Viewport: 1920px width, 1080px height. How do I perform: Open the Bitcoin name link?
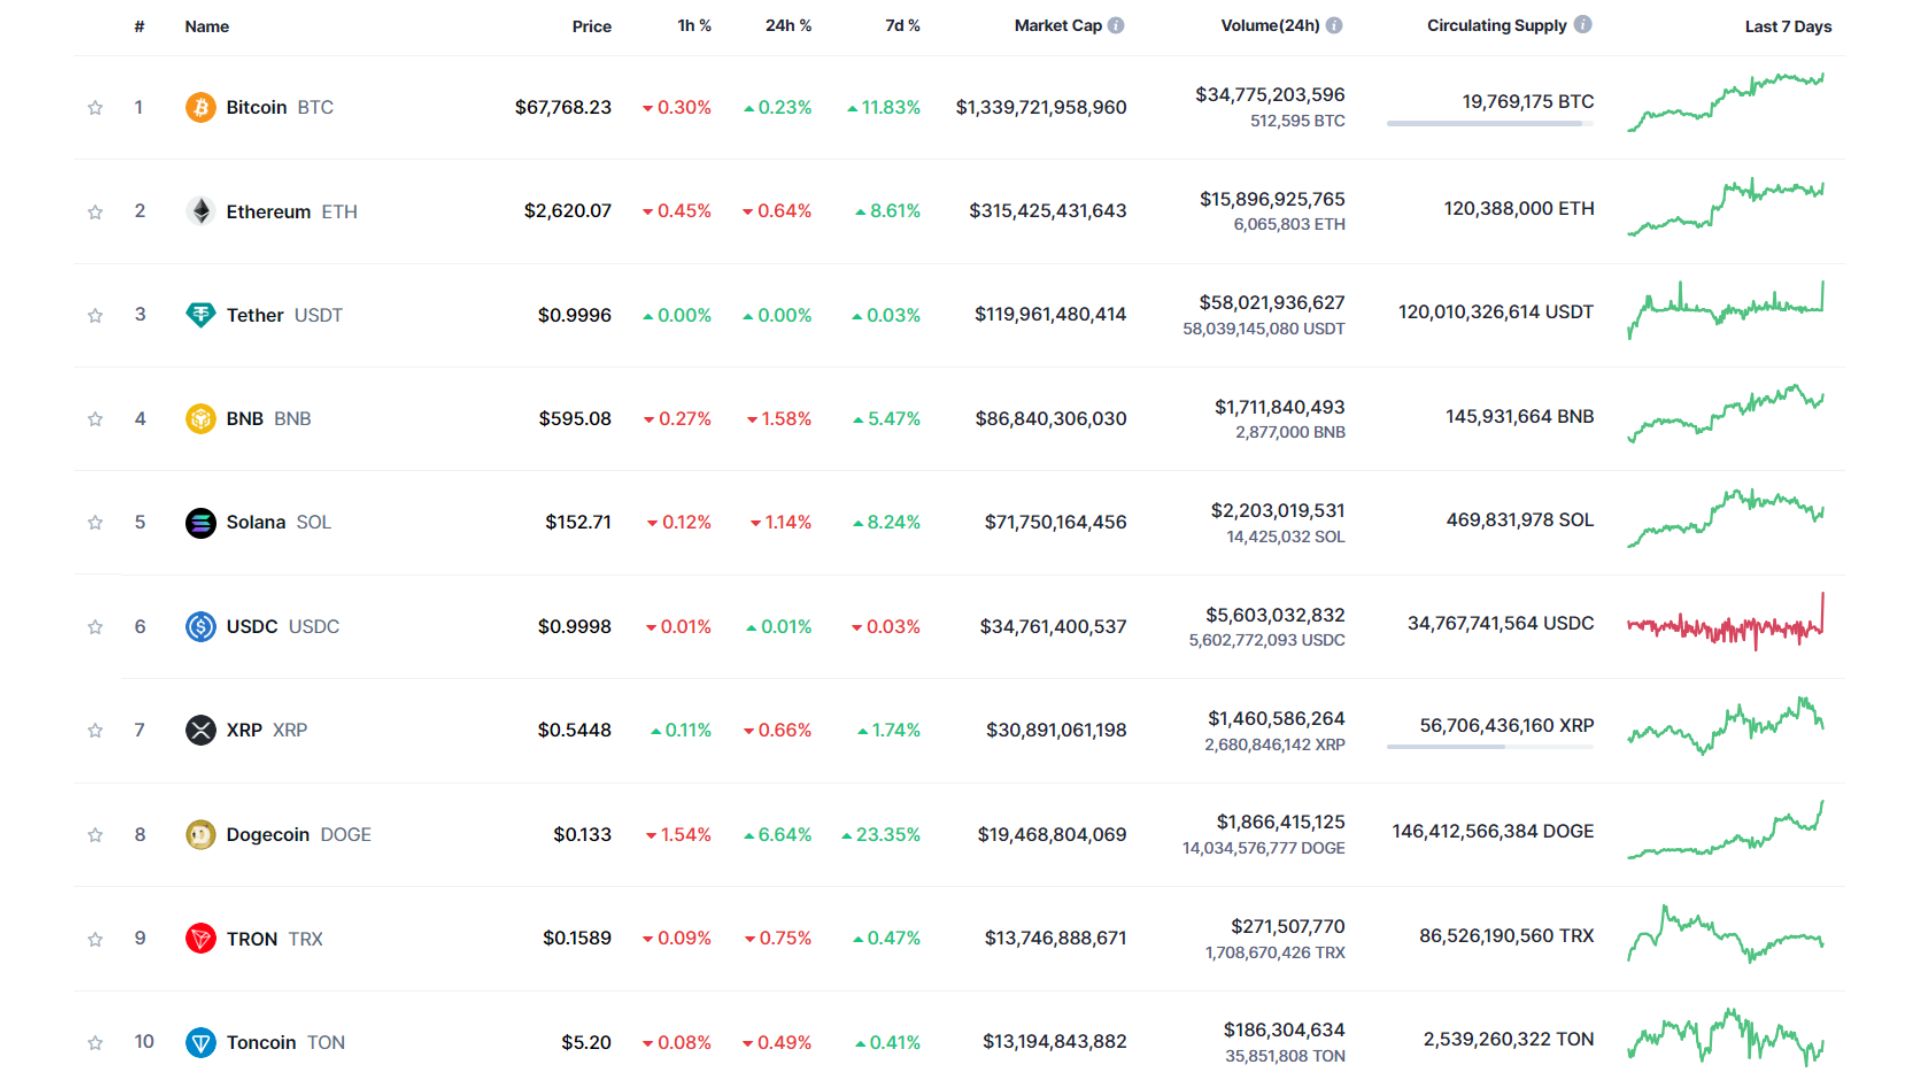257,106
